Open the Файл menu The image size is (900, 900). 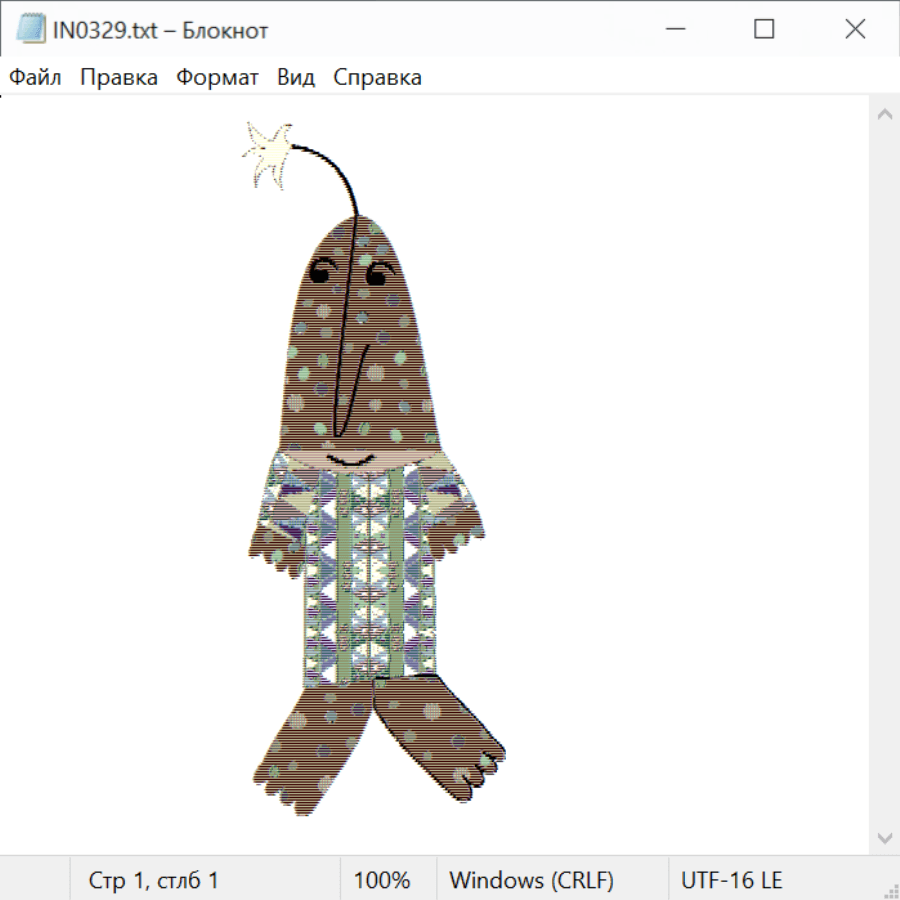point(36,78)
